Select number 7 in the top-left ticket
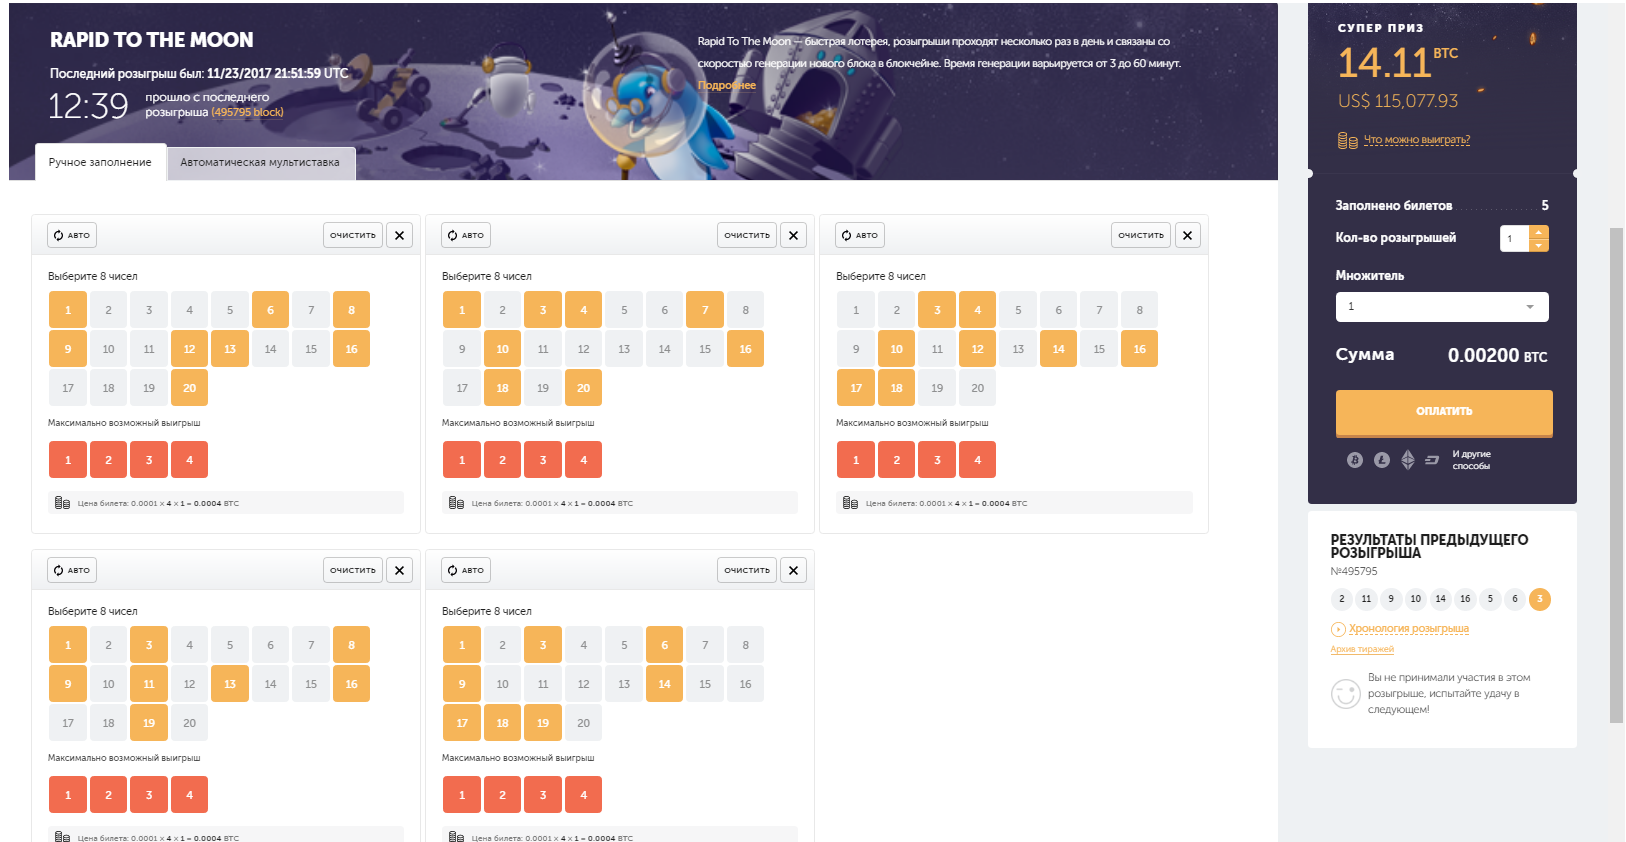The height and width of the screenshot is (842, 1626). click(x=311, y=310)
